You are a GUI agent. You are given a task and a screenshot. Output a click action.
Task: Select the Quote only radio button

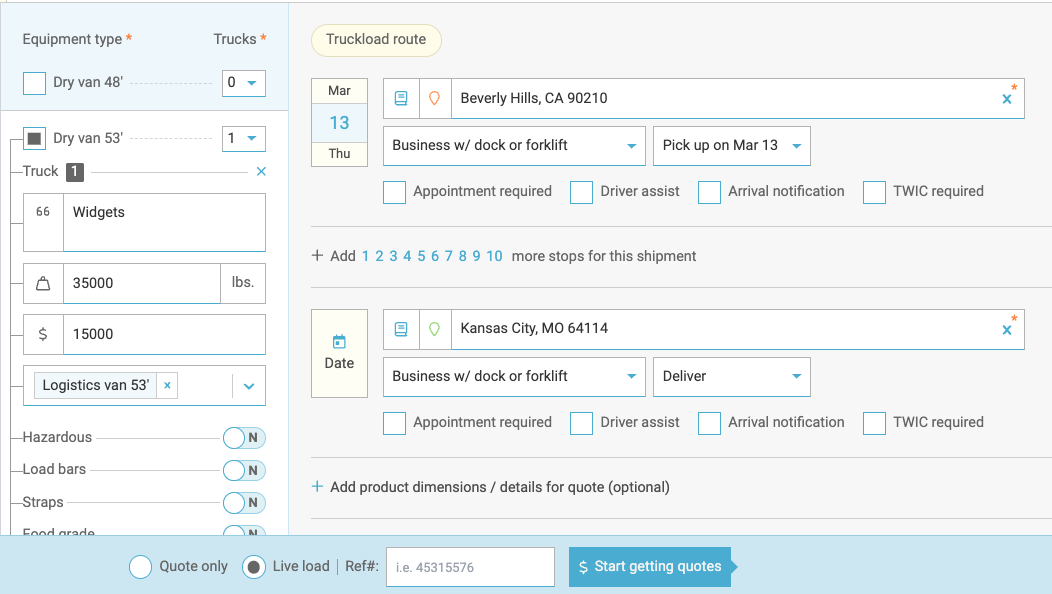coord(141,567)
